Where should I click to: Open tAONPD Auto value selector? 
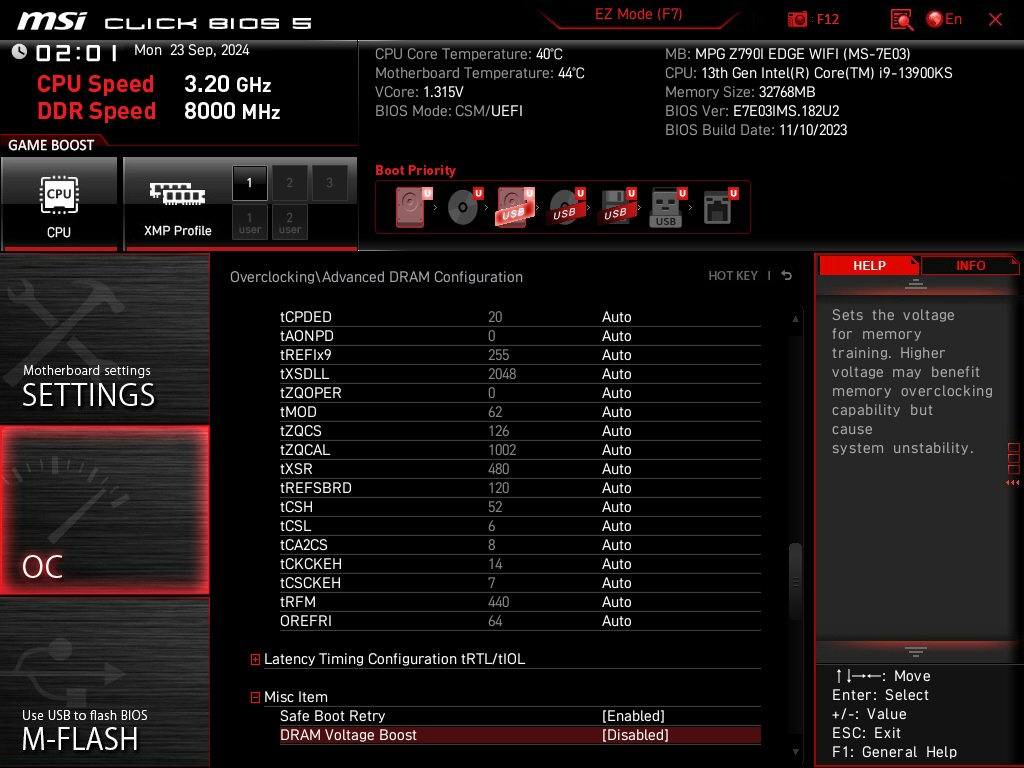tap(616, 336)
